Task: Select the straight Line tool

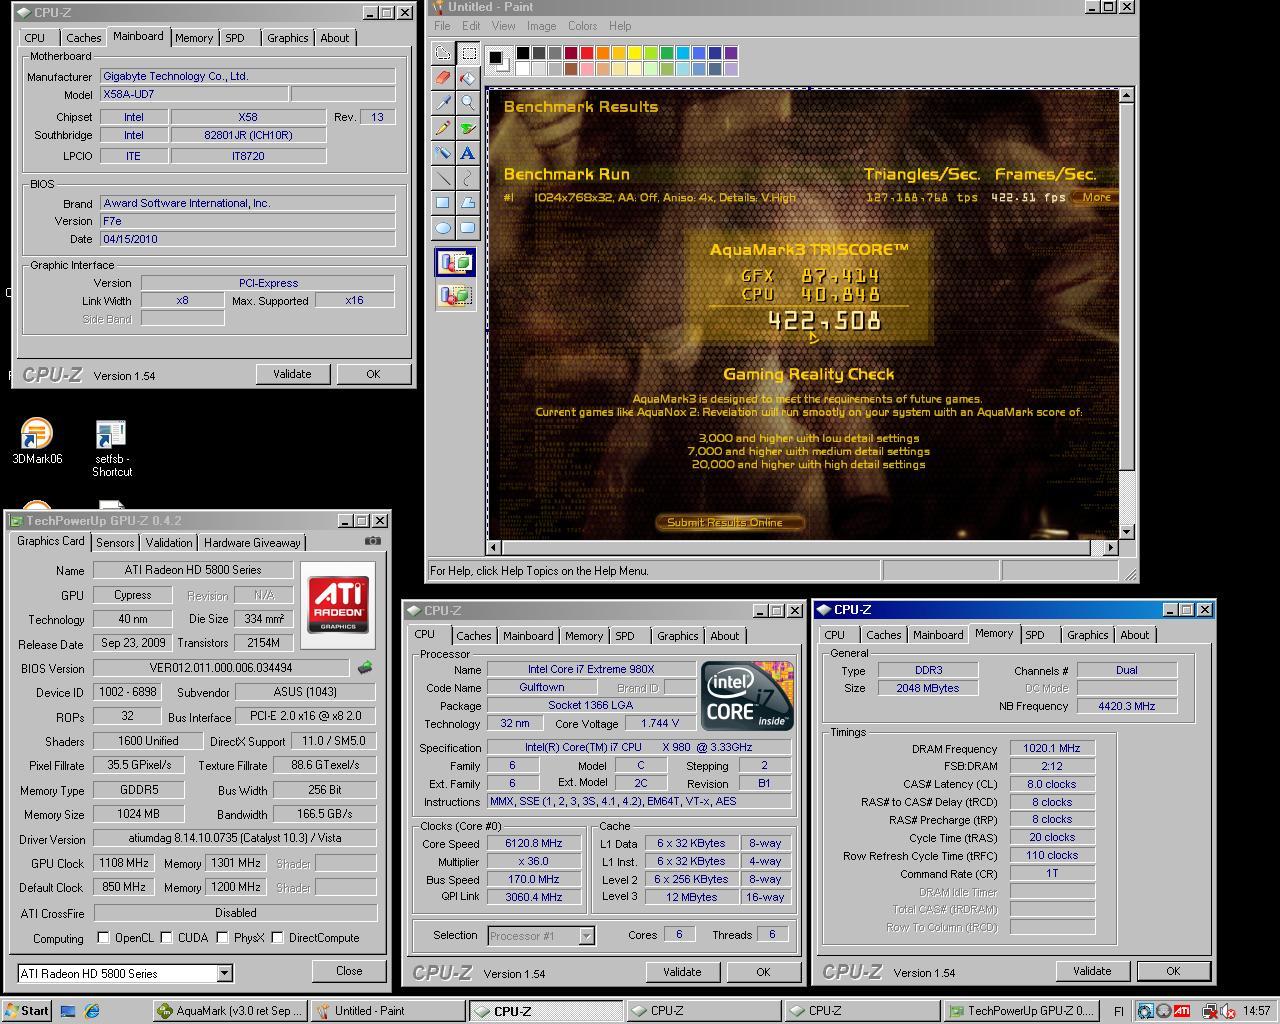Action: click(443, 178)
